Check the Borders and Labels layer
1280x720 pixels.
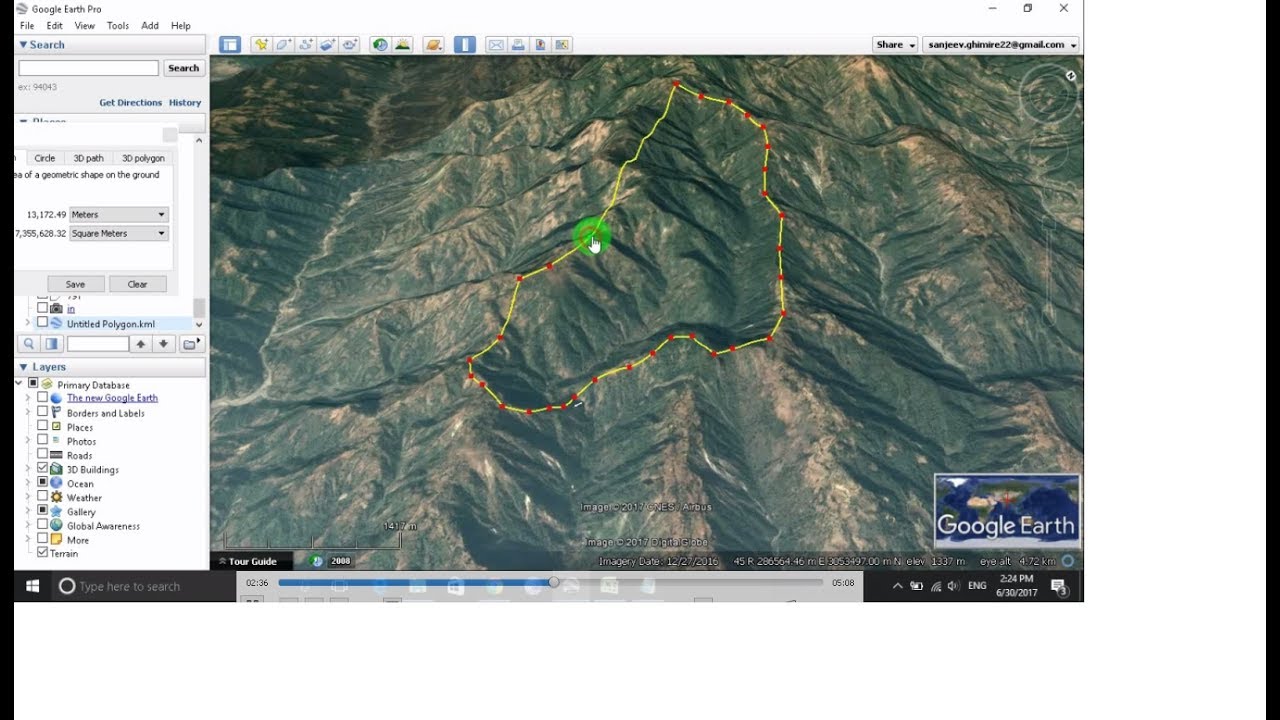point(42,412)
